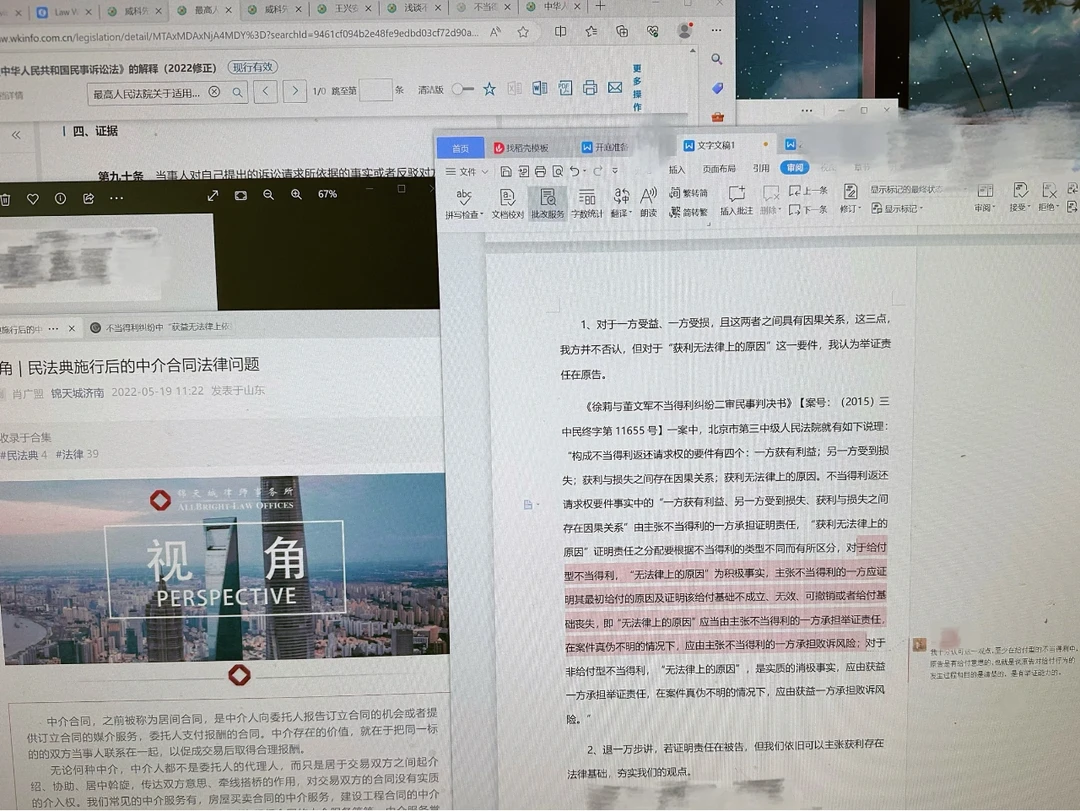The width and height of the screenshot is (1080, 811).
Task: Click the print icon in WPS quick toolbar
Action: pyautogui.click(x=540, y=171)
